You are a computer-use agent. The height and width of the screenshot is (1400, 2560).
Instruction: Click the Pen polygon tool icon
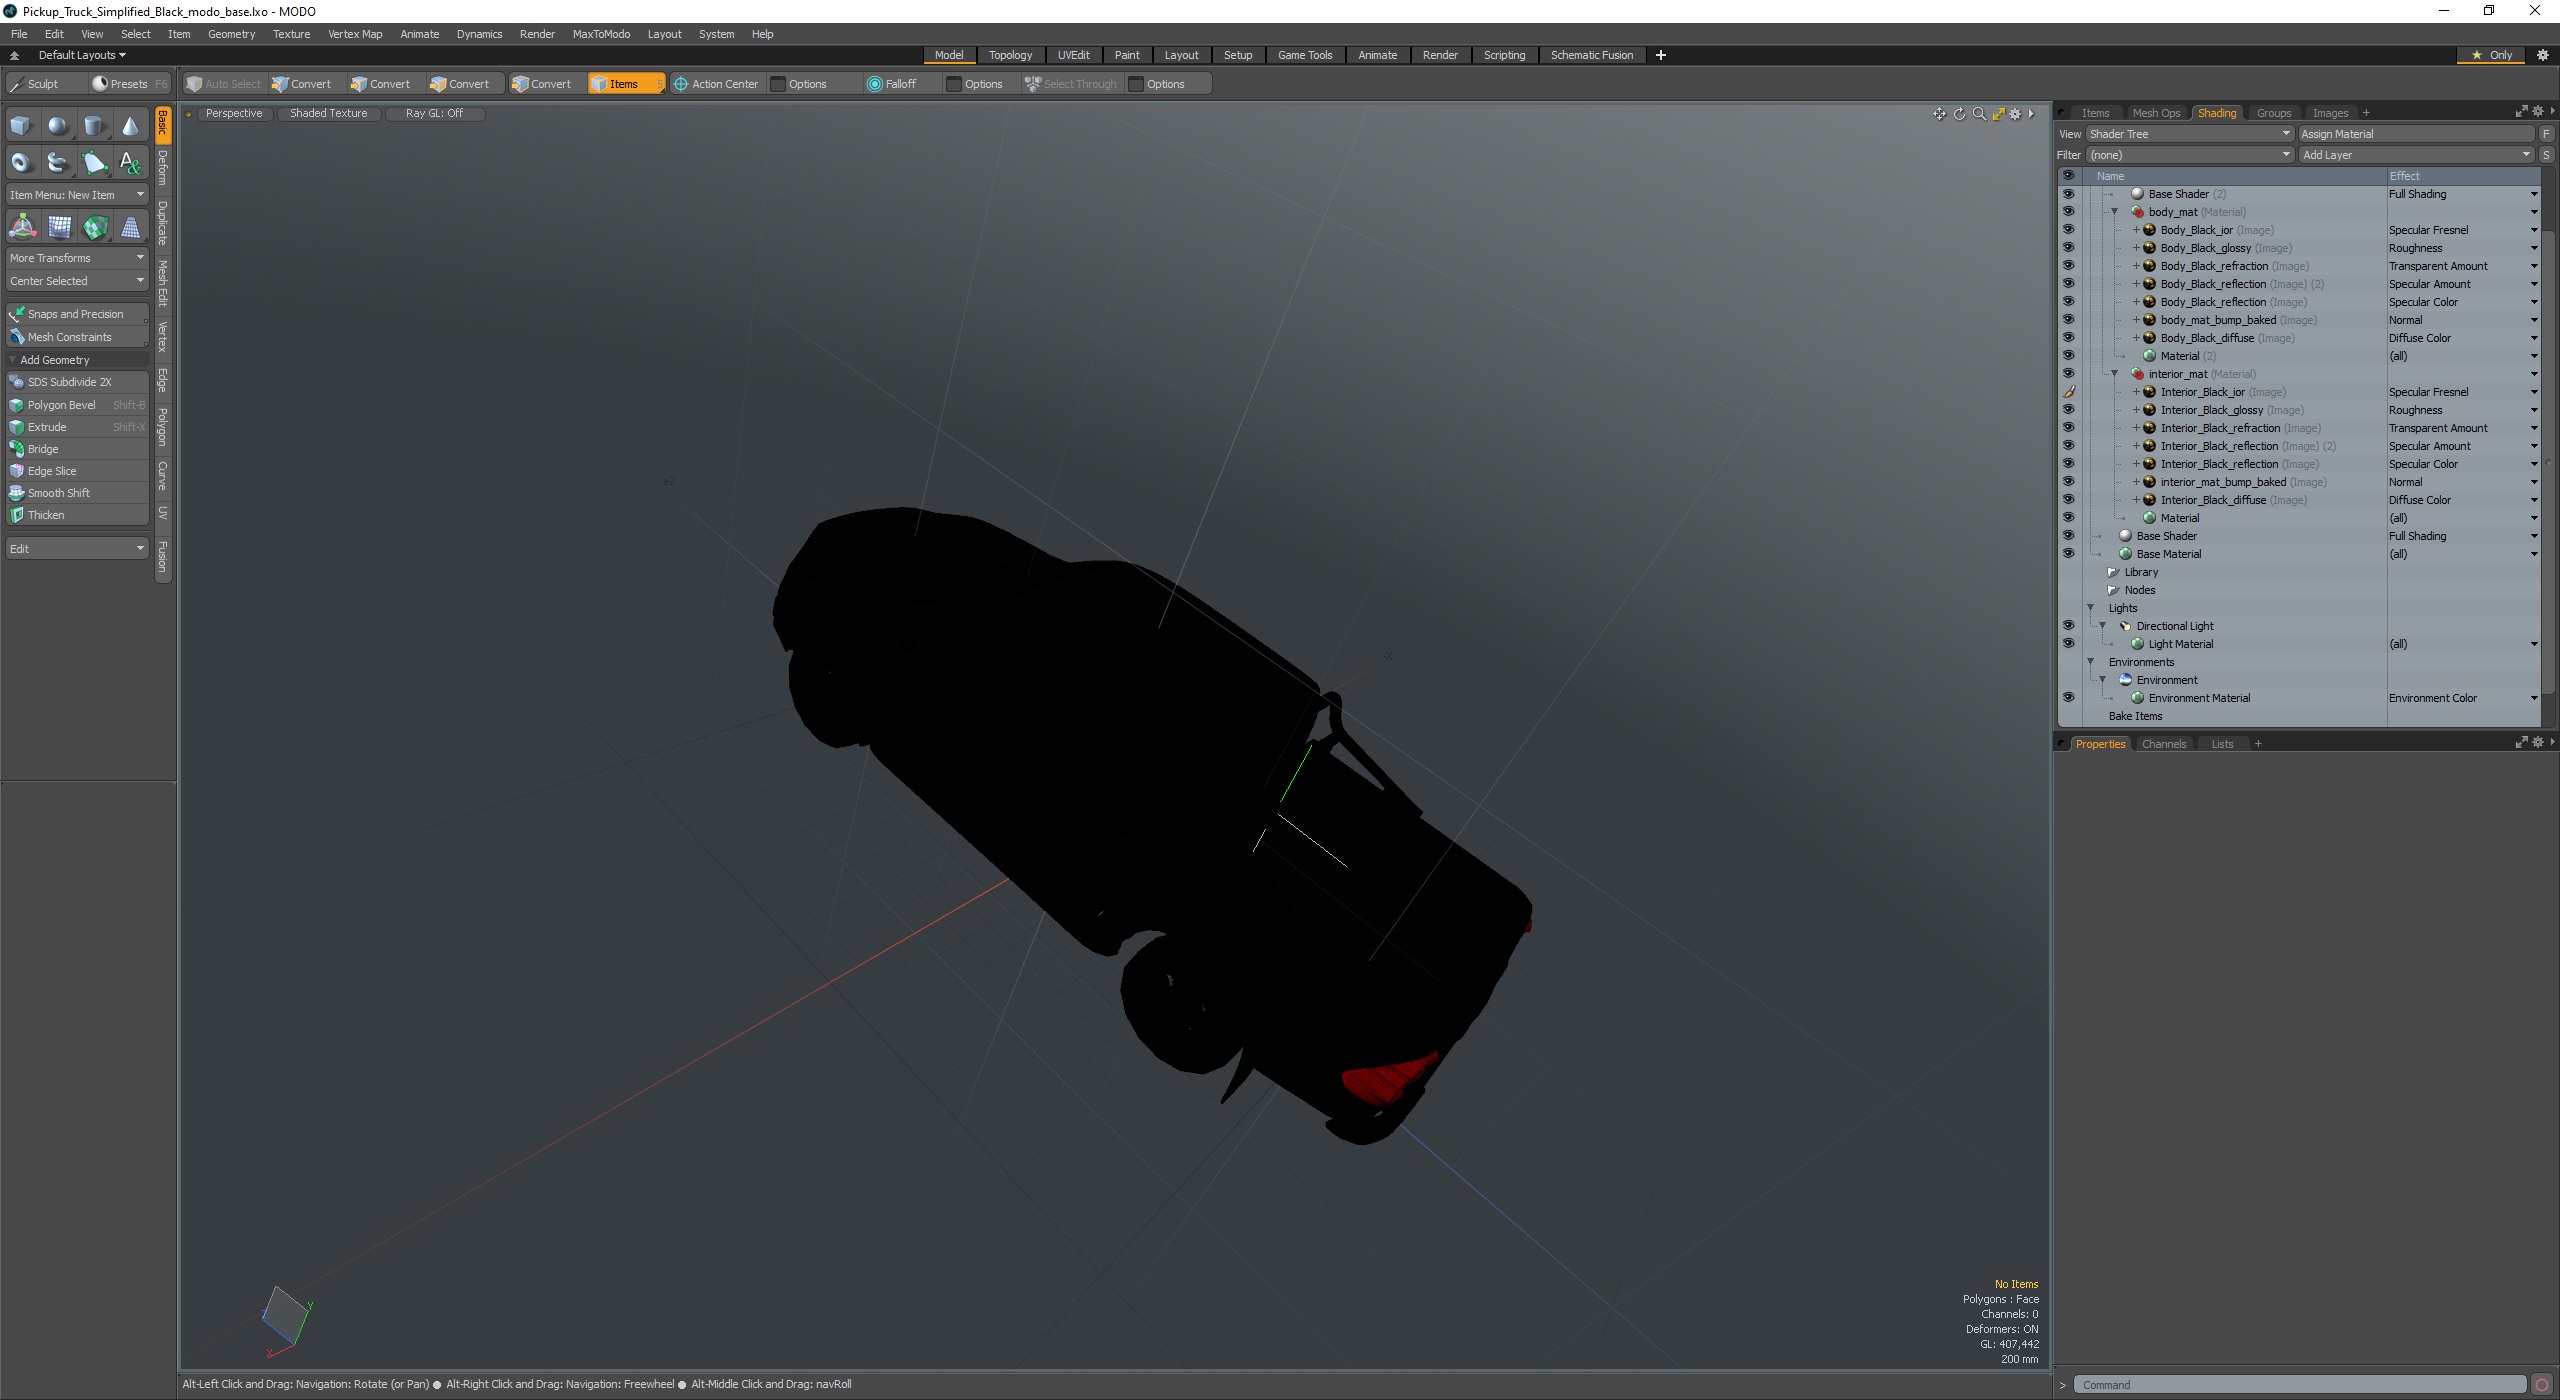pos(94,163)
